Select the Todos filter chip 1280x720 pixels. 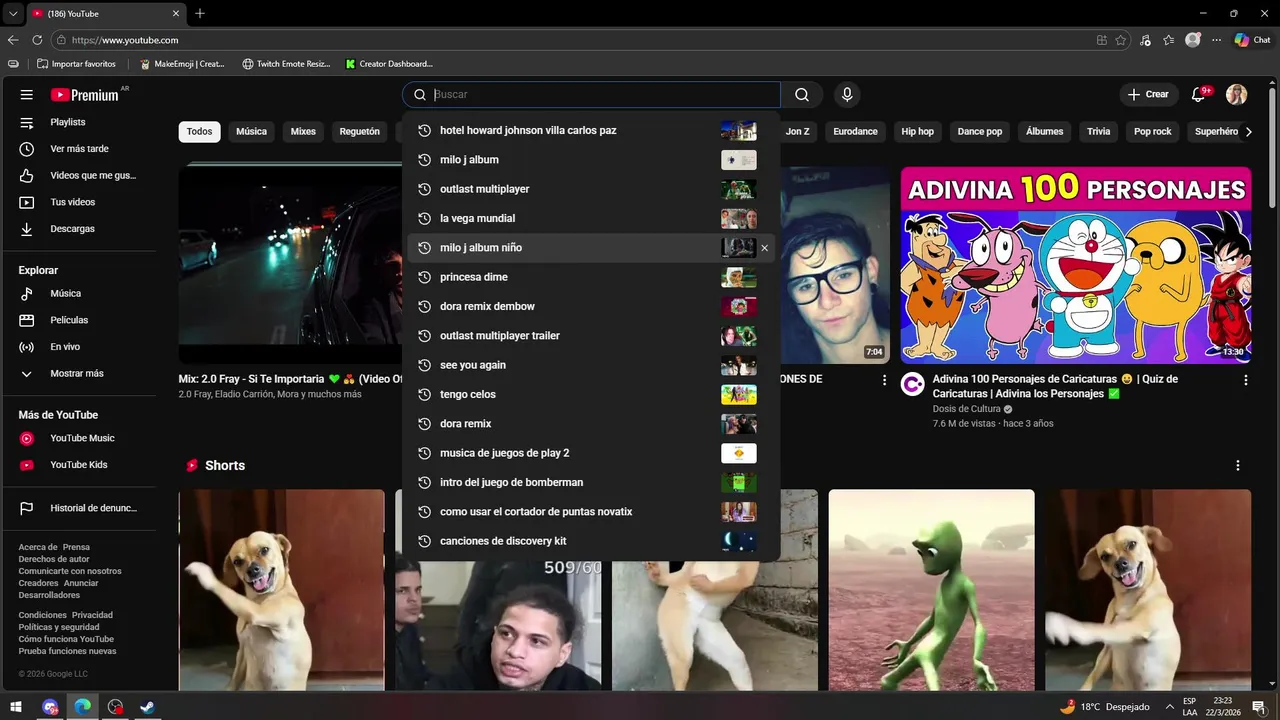coord(199,132)
